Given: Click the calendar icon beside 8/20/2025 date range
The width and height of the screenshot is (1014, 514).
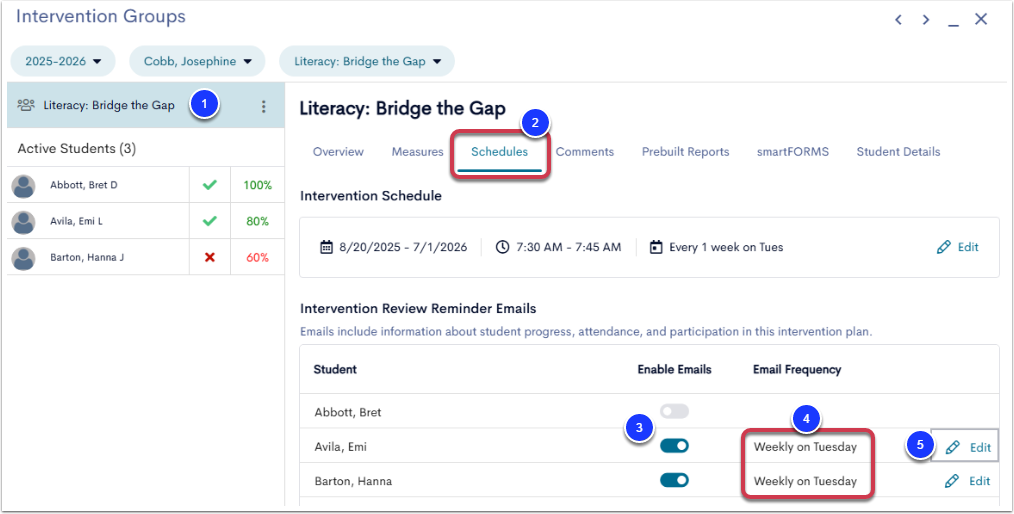Looking at the screenshot, I should pyautogui.click(x=327, y=247).
